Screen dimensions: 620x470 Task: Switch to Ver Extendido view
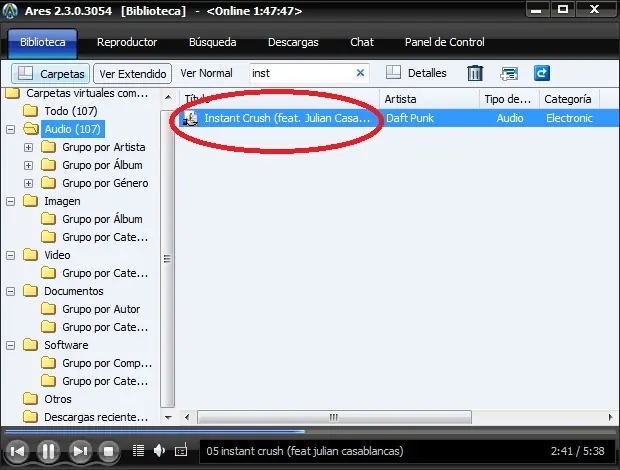(132, 74)
